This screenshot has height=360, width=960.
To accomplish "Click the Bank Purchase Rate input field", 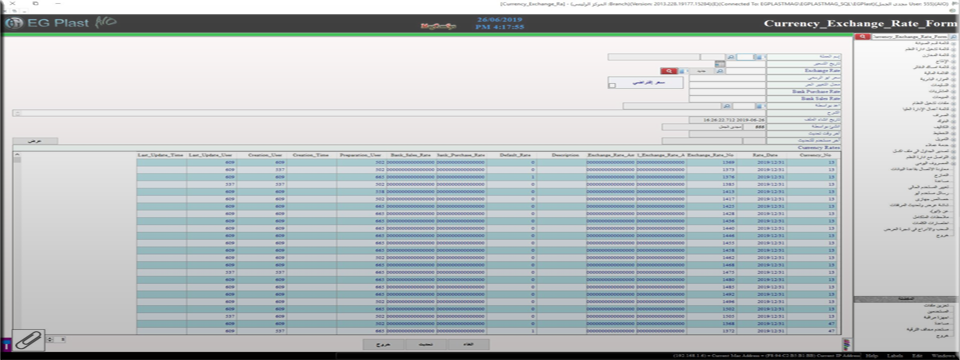I will coord(727,92).
